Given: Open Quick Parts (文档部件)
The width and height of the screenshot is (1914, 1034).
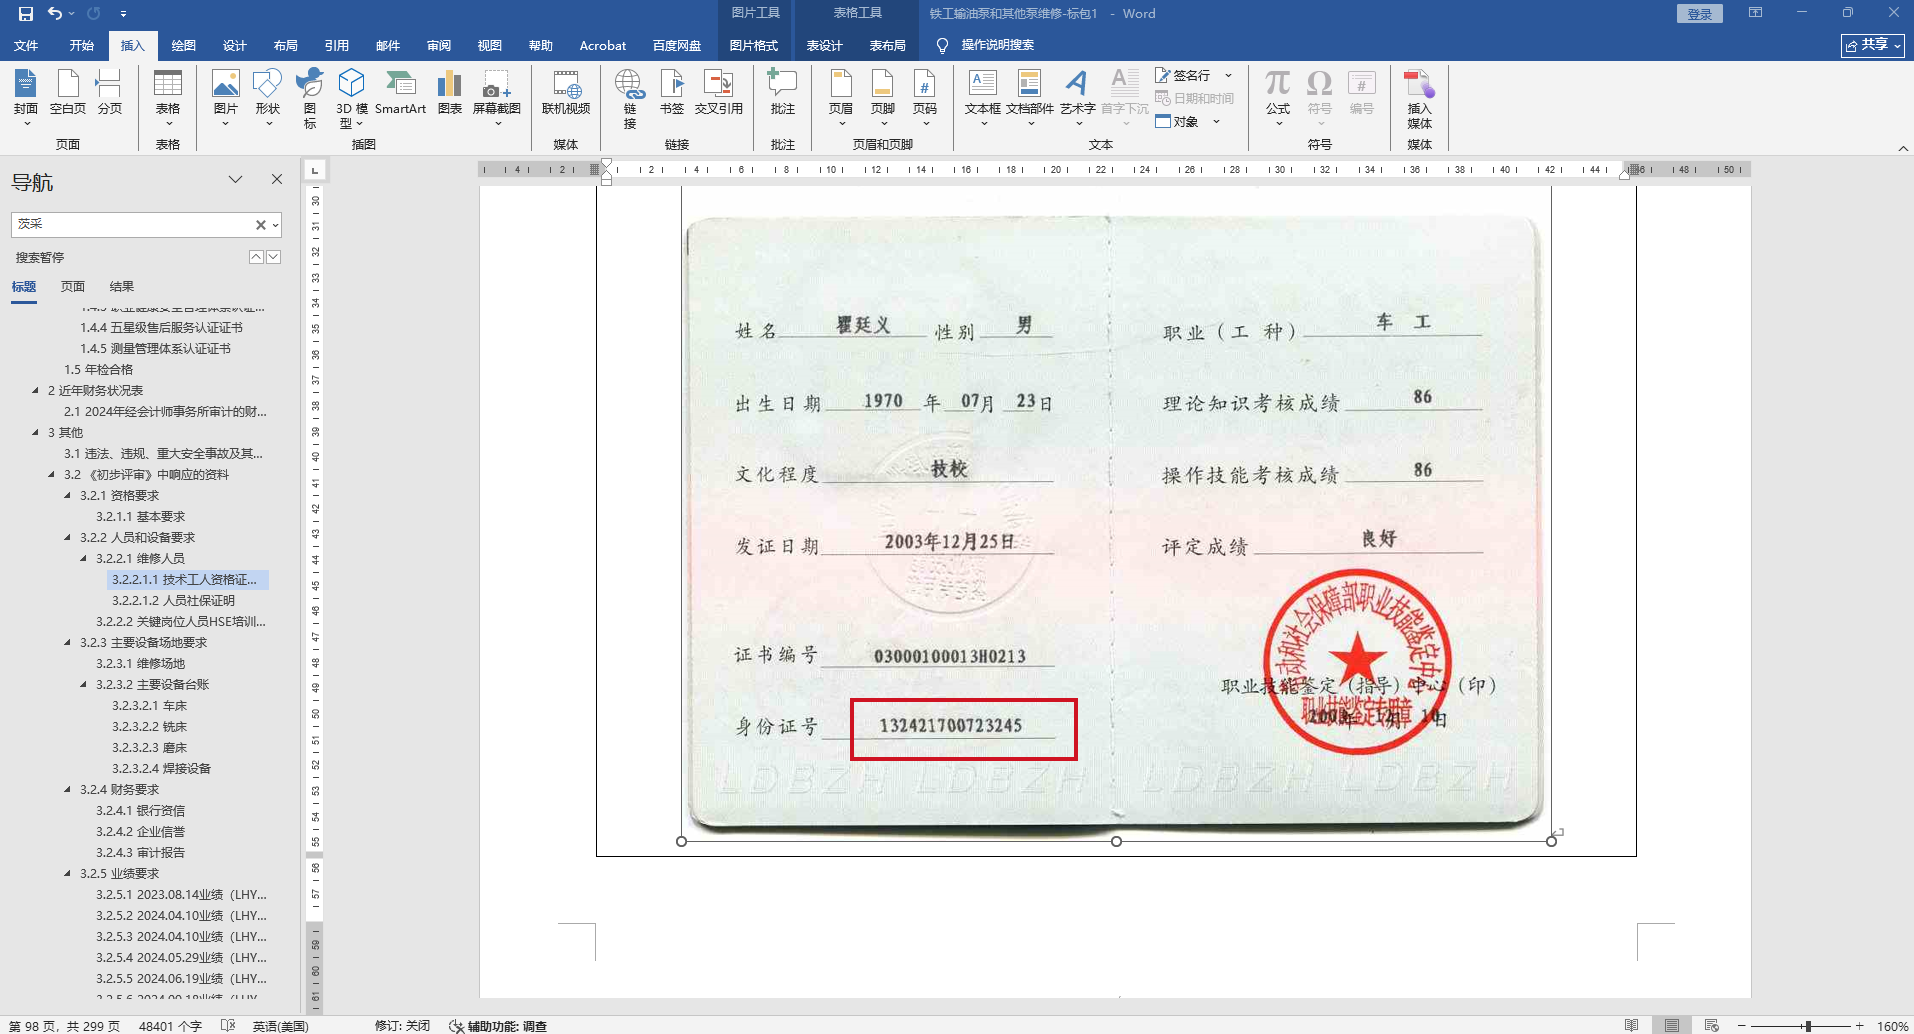Looking at the screenshot, I should (x=1030, y=97).
